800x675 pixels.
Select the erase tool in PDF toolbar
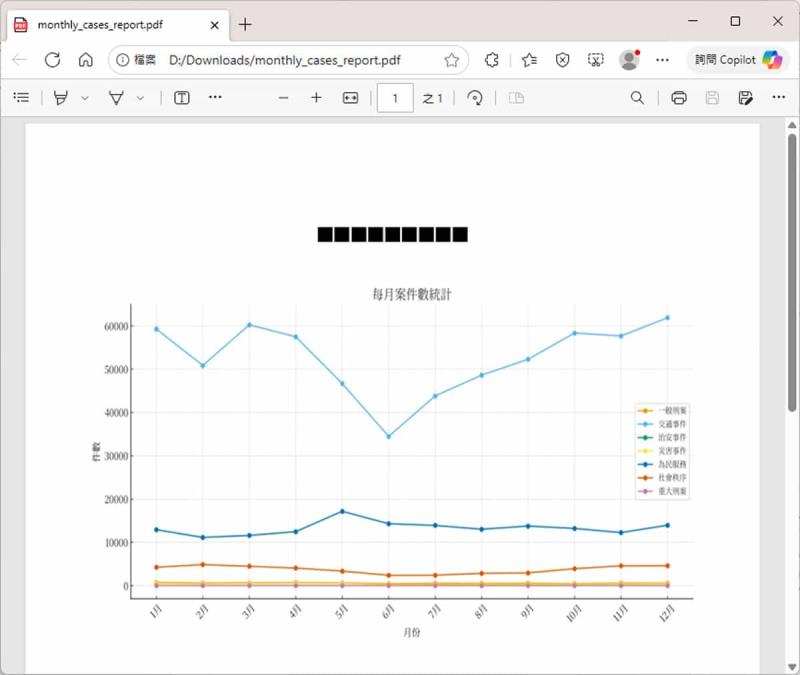pyautogui.click(x=117, y=97)
